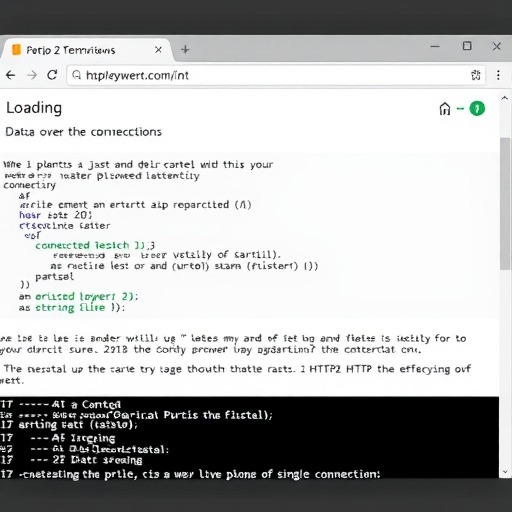Click the Loading page heading

[x=34, y=108]
